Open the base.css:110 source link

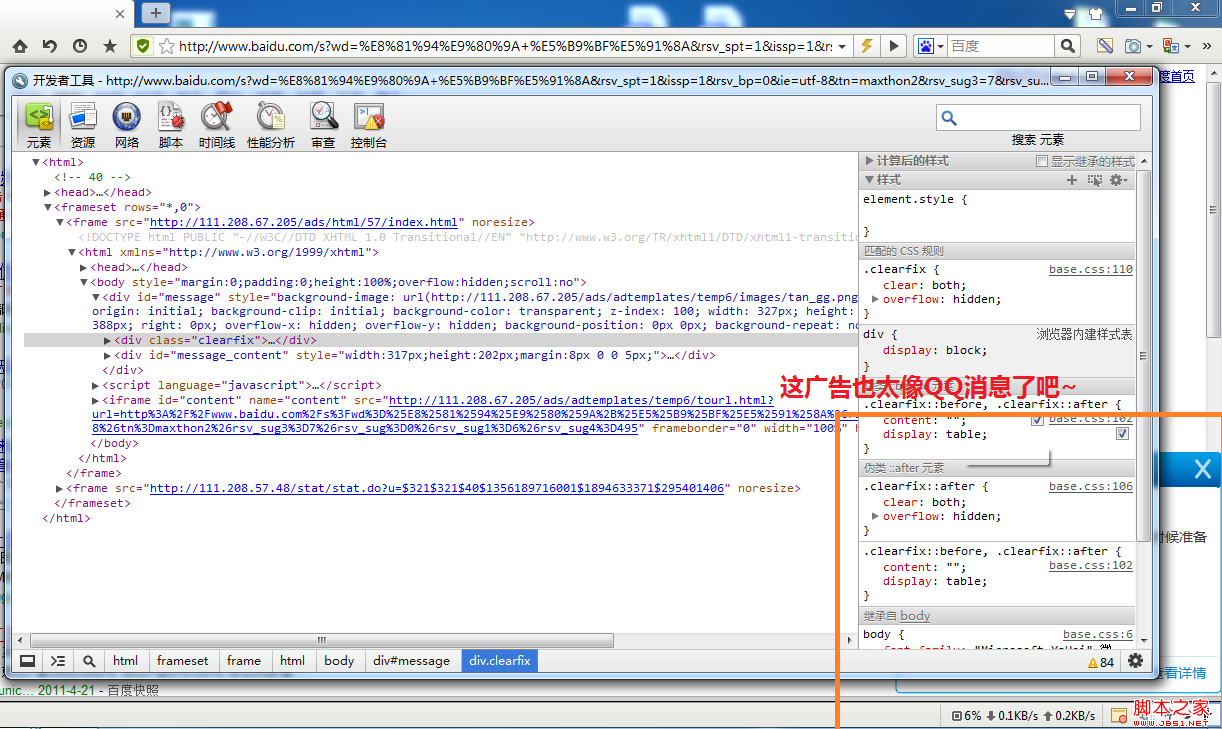(x=1090, y=270)
